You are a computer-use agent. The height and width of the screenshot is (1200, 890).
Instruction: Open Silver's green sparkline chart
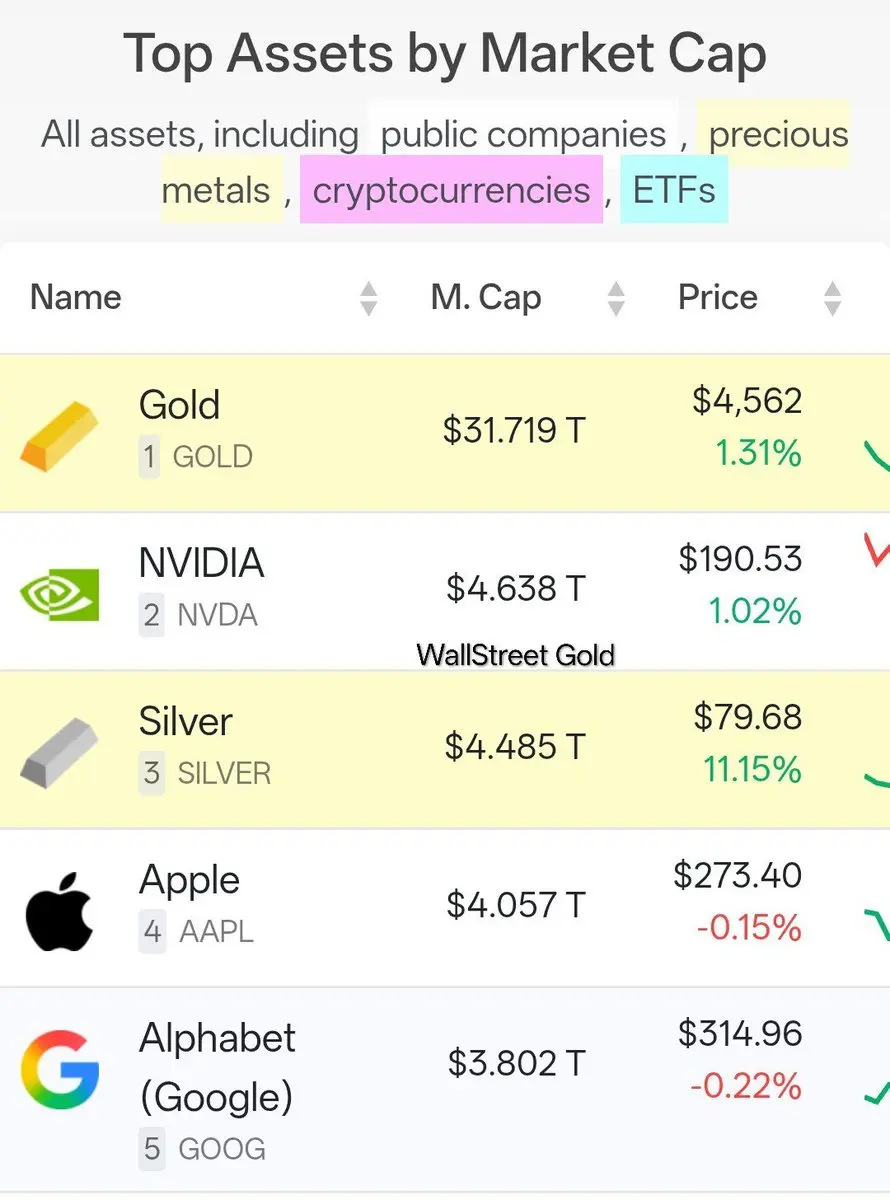click(x=876, y=780)
